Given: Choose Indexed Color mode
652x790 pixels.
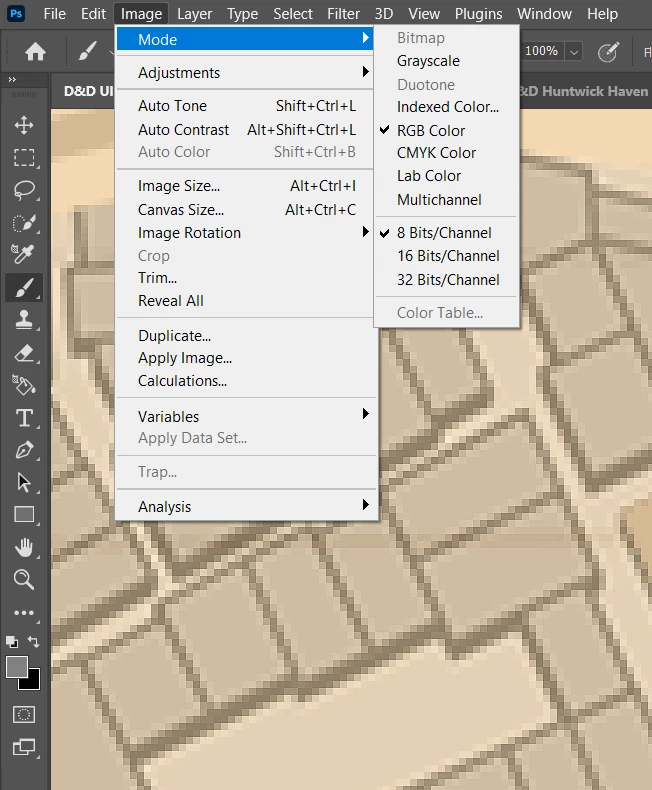Looking at the screenshot, I should (447, 107).
